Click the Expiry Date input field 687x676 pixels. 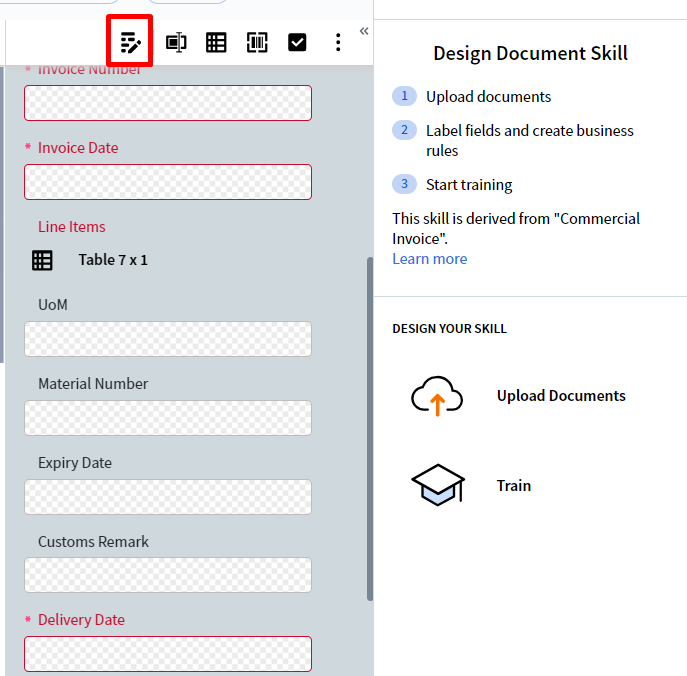(x=168, y=497)
